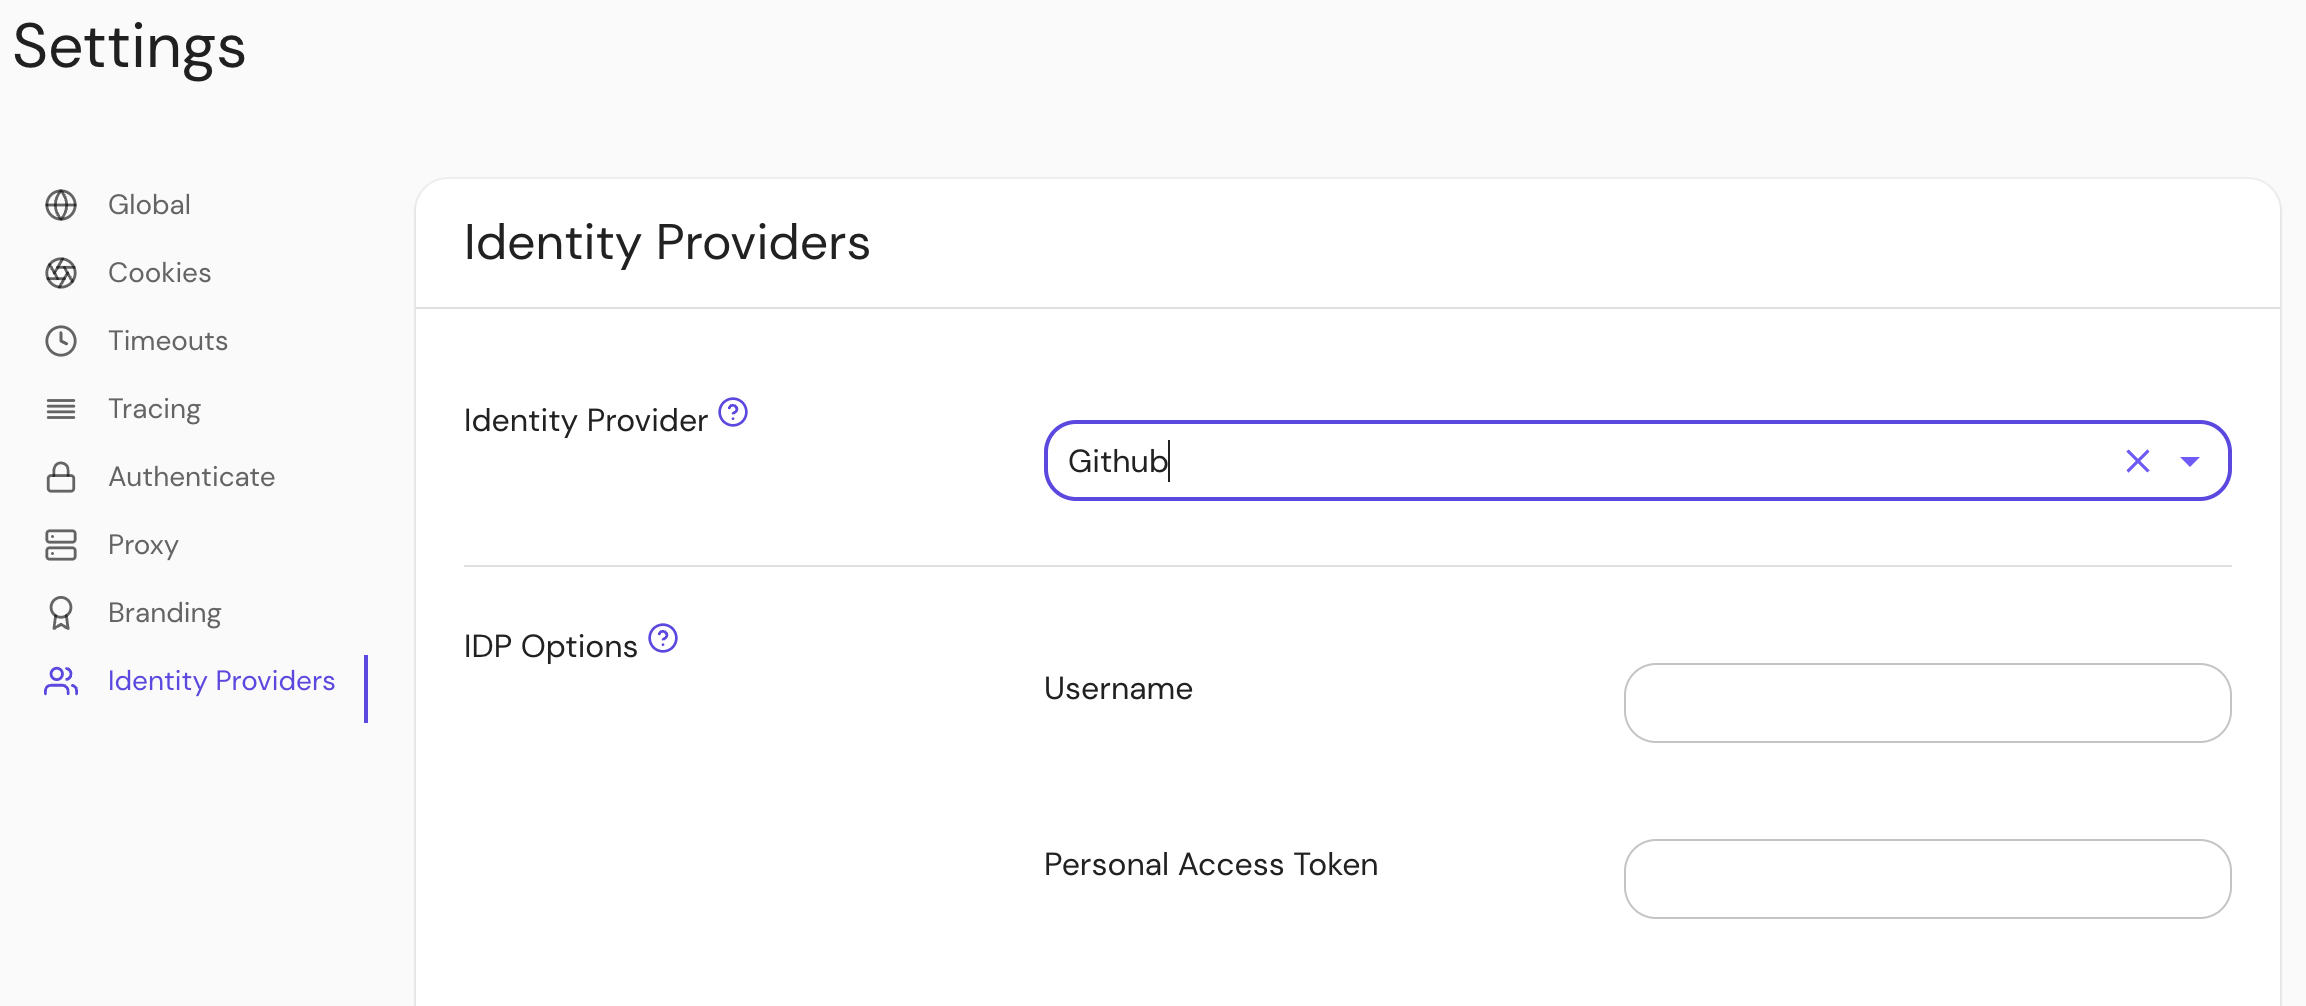Image resolution: width=2306 pixels, height=1006 pixels.
Task: Navigate to the Timeouts settings section
Action: [167, 340]
